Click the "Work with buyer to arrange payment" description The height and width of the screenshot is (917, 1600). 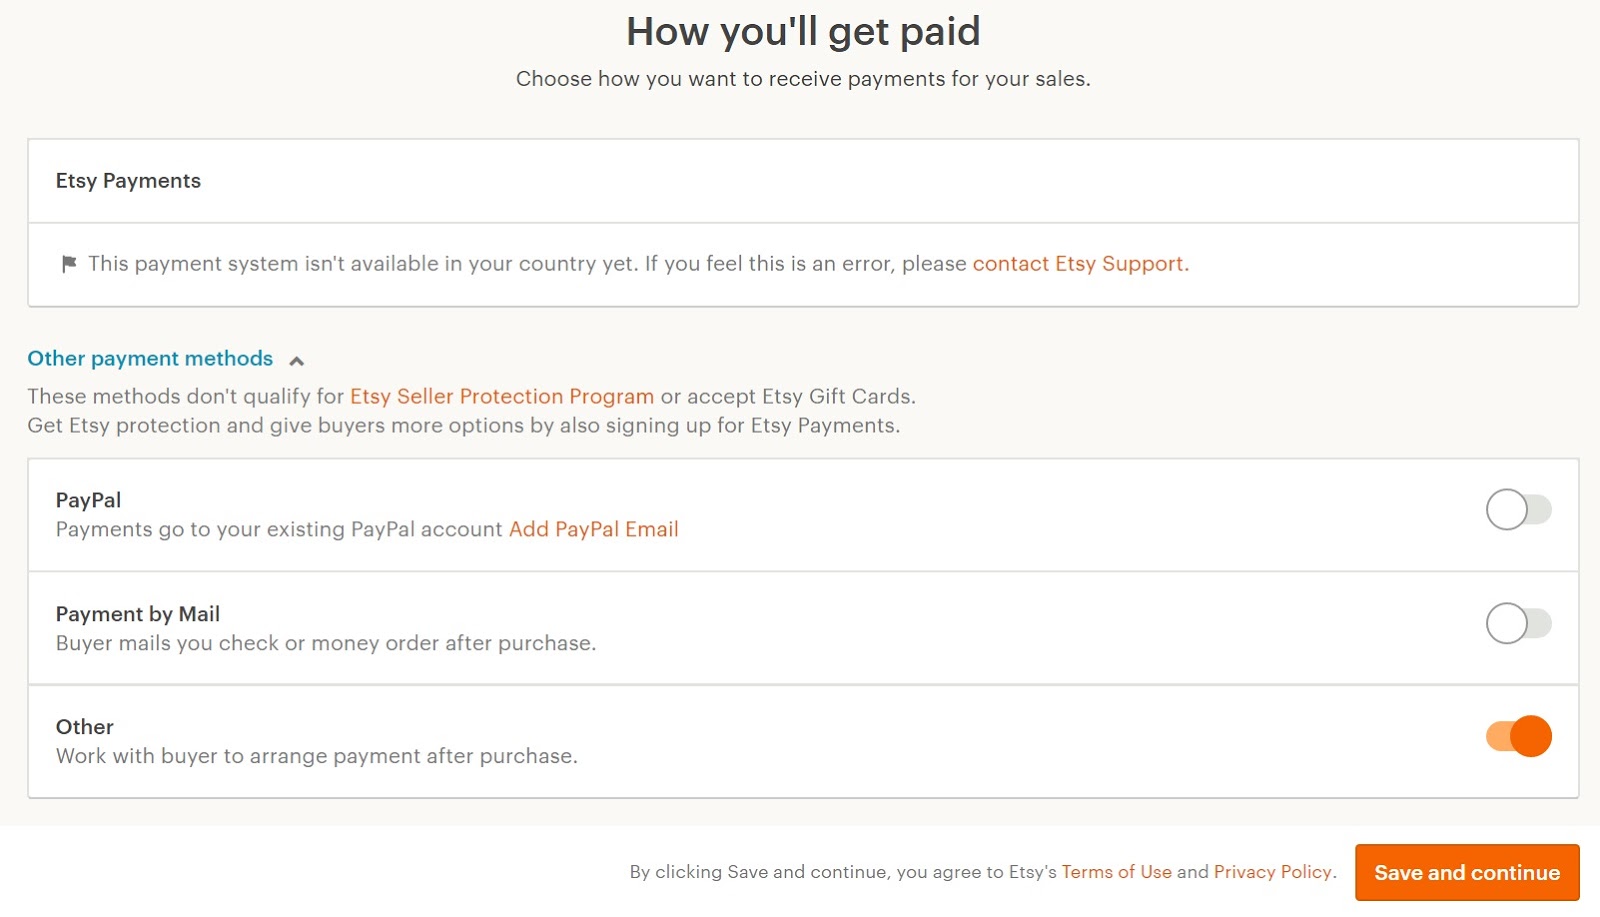pyautogui.click(x=317, y=756)
